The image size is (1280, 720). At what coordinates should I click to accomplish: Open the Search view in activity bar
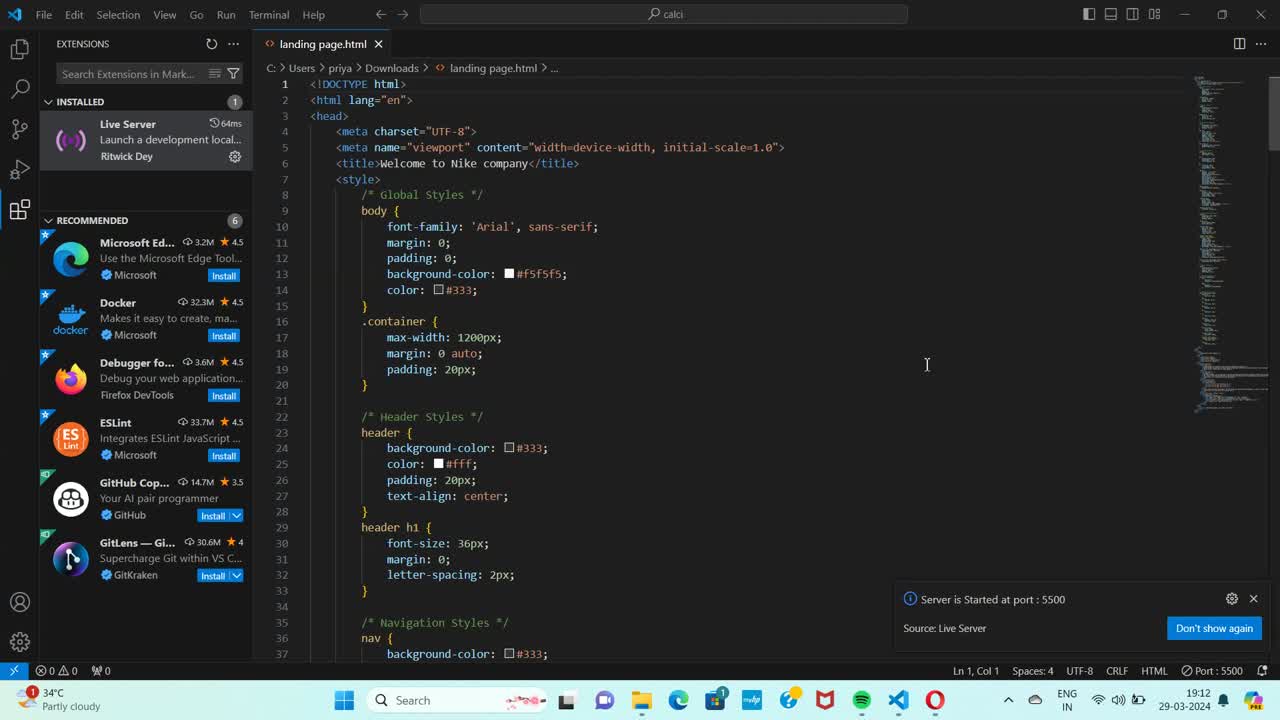coord(19,89)
